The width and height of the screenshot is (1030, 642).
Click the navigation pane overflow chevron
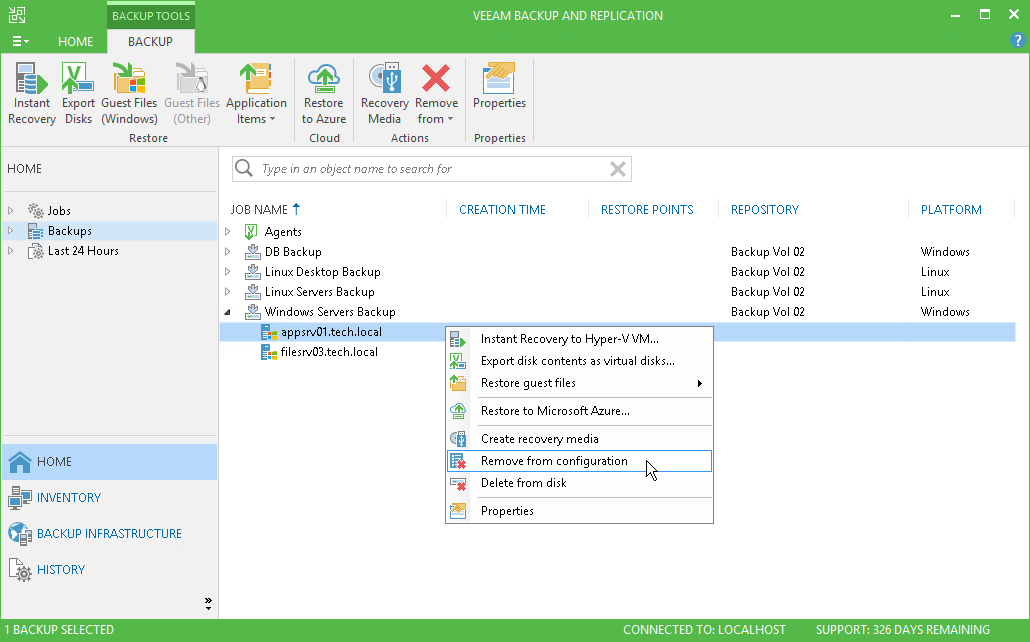pyautogui.click(x=208, y=603)
